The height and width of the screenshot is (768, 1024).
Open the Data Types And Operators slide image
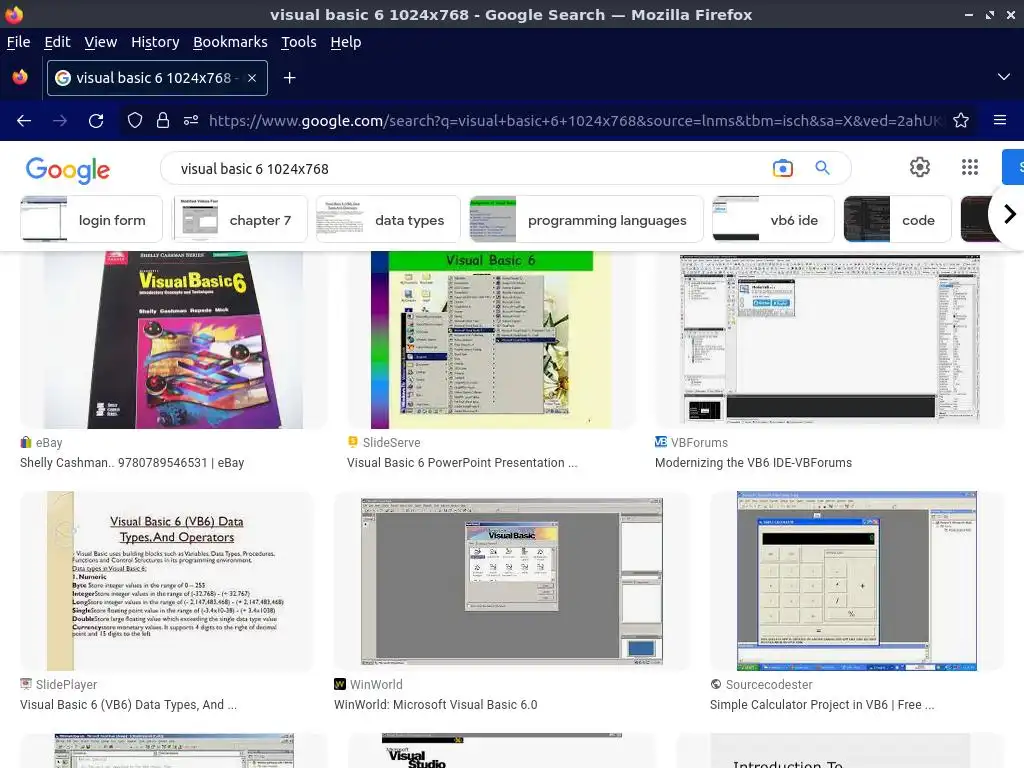[x=167, y=581]
